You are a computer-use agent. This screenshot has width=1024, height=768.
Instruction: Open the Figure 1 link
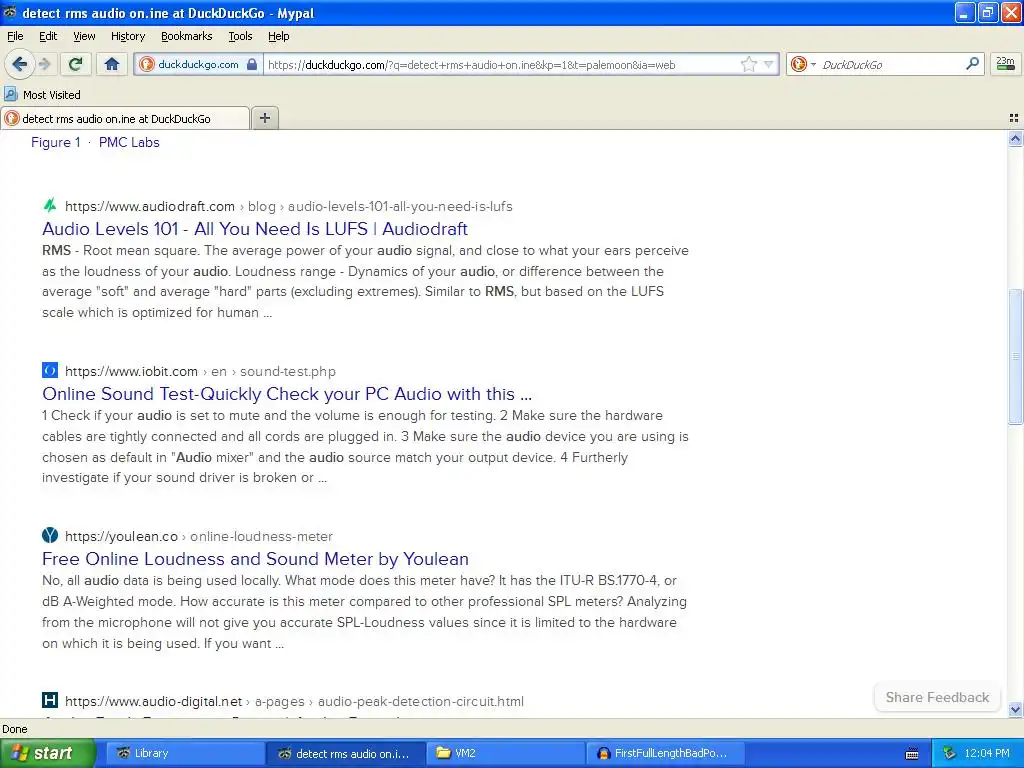(x=56, y=142)
